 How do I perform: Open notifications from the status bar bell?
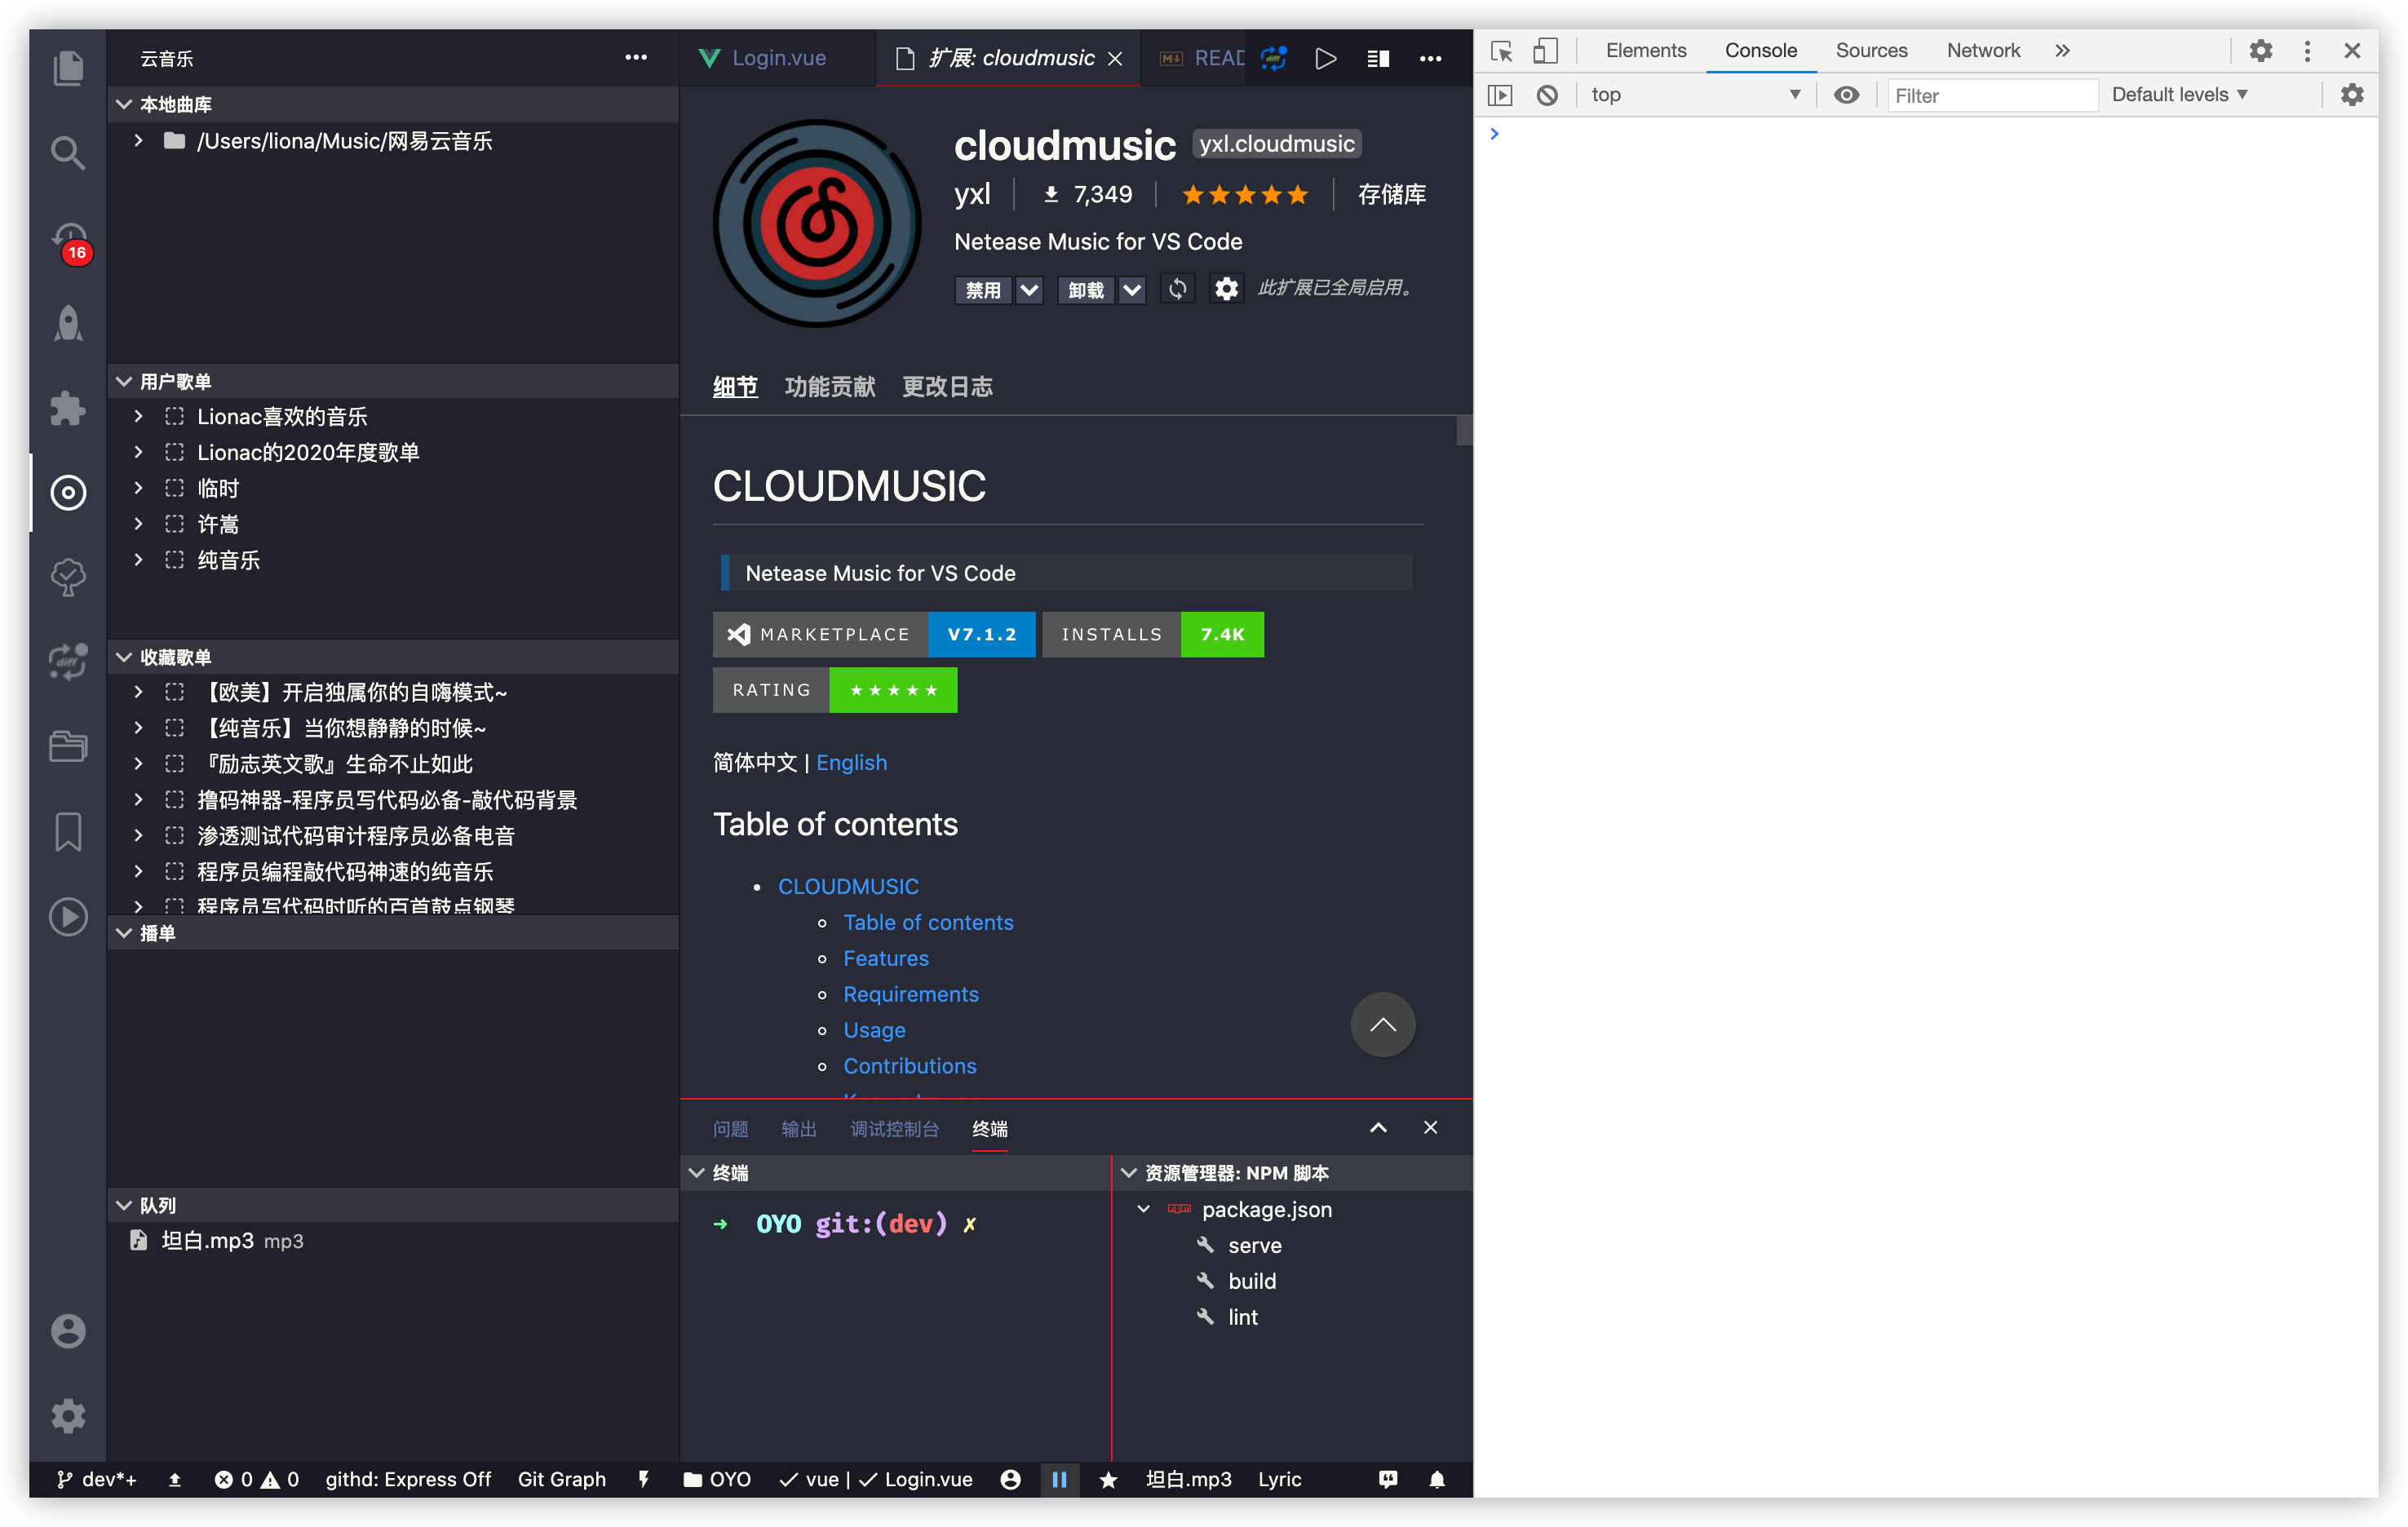tap(1437, 1480)
